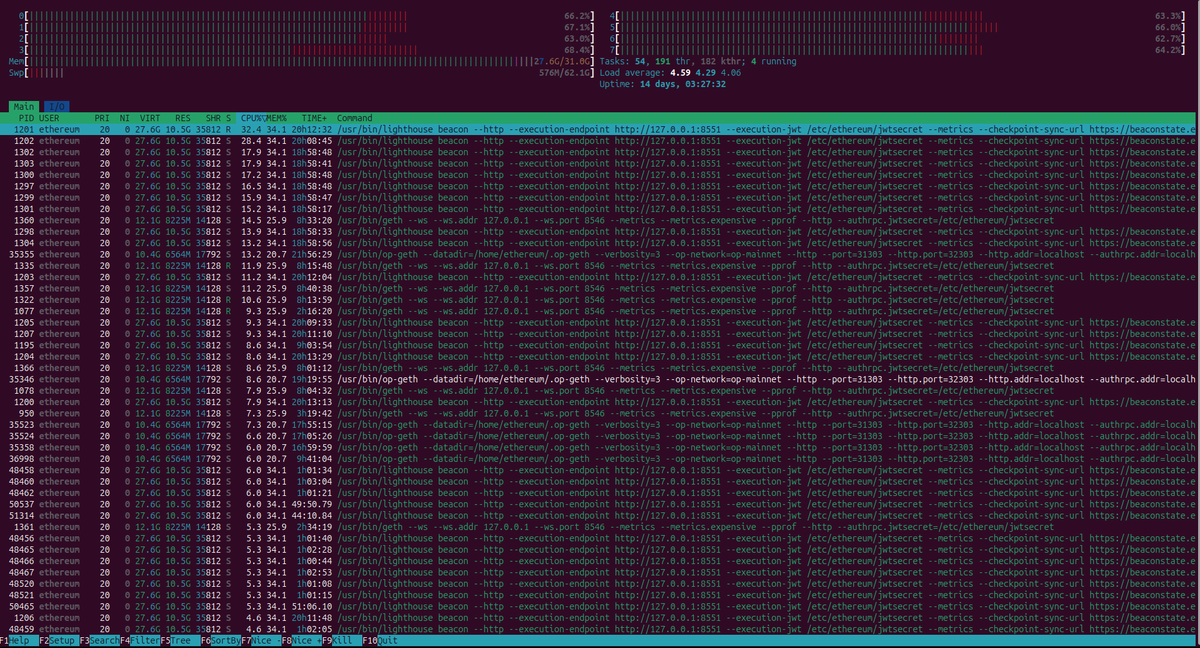
Task: Select the op-geth process row PID 35524
Action: click(600, 434)
